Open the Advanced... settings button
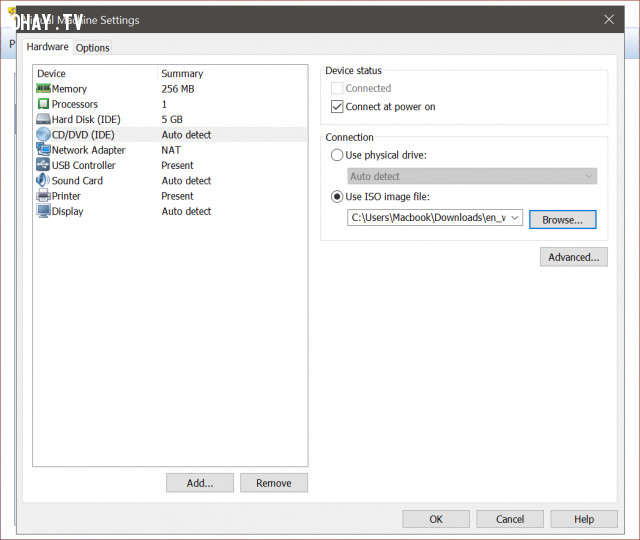This screenshot has width=640, height=540. tap(573, 257)
